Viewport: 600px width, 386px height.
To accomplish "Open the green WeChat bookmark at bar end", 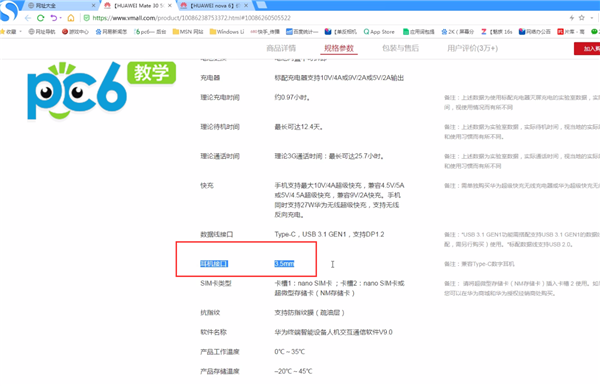I will coord(595,32).
